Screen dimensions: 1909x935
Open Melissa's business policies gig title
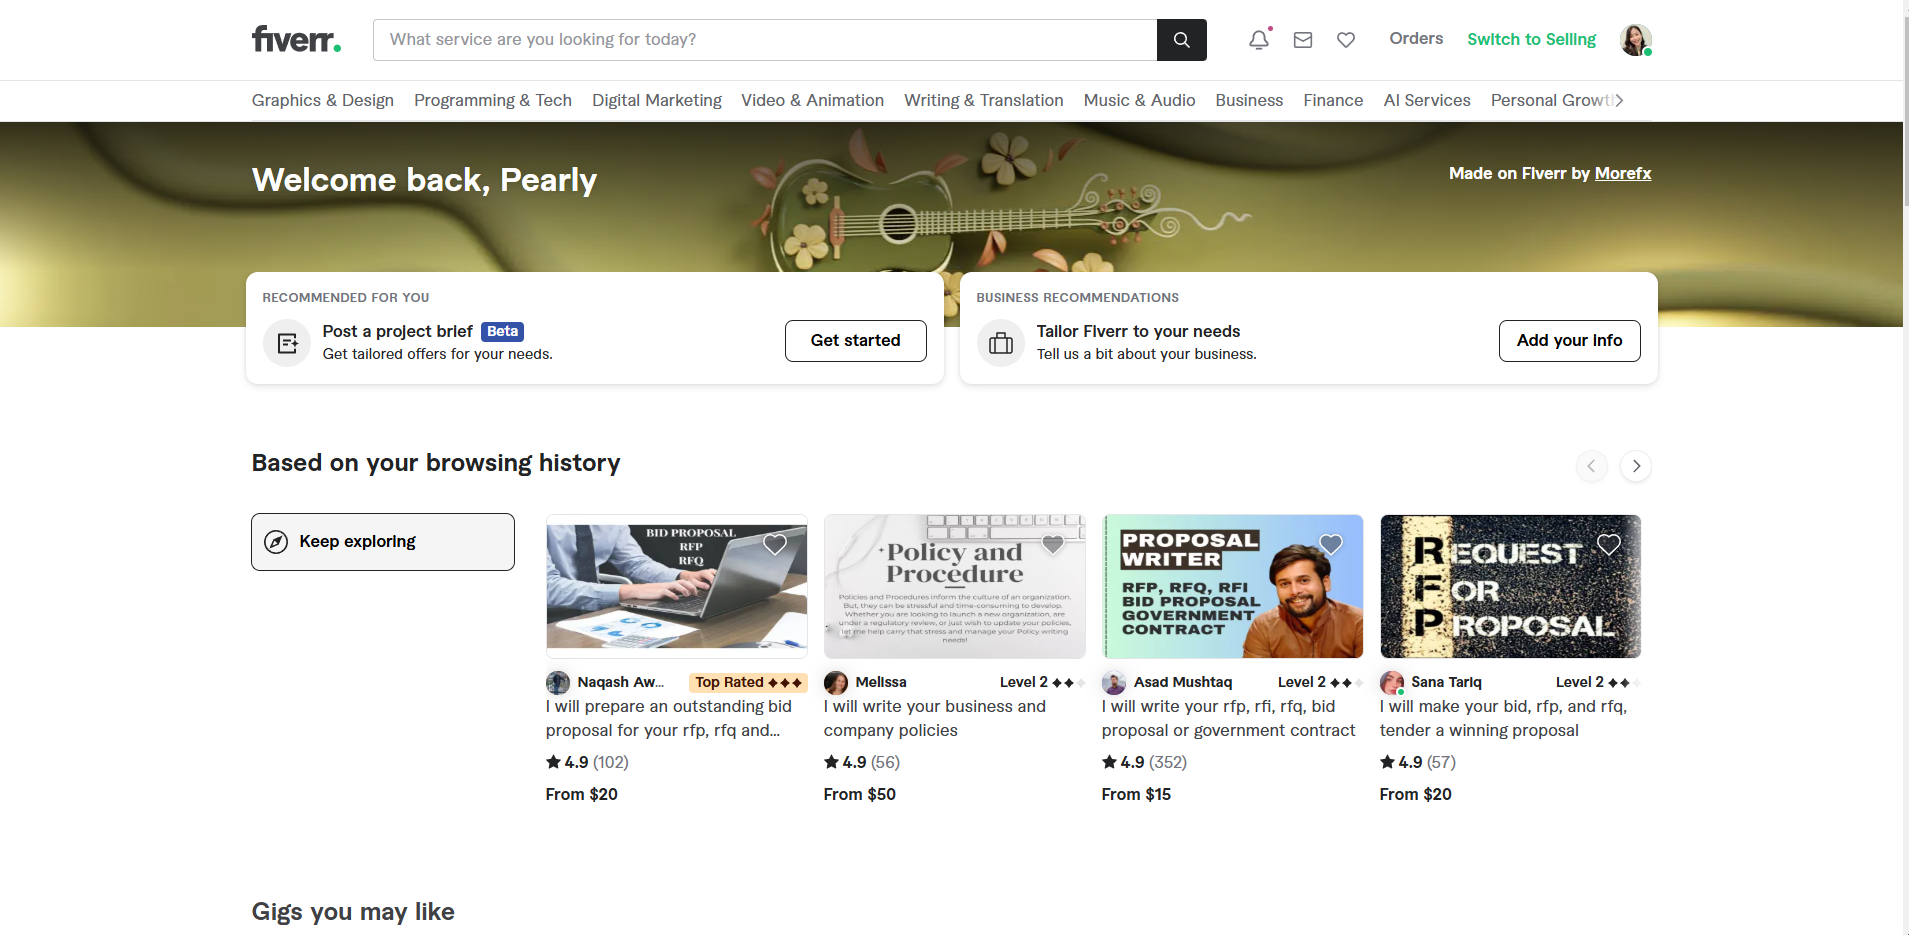(935, 718)
